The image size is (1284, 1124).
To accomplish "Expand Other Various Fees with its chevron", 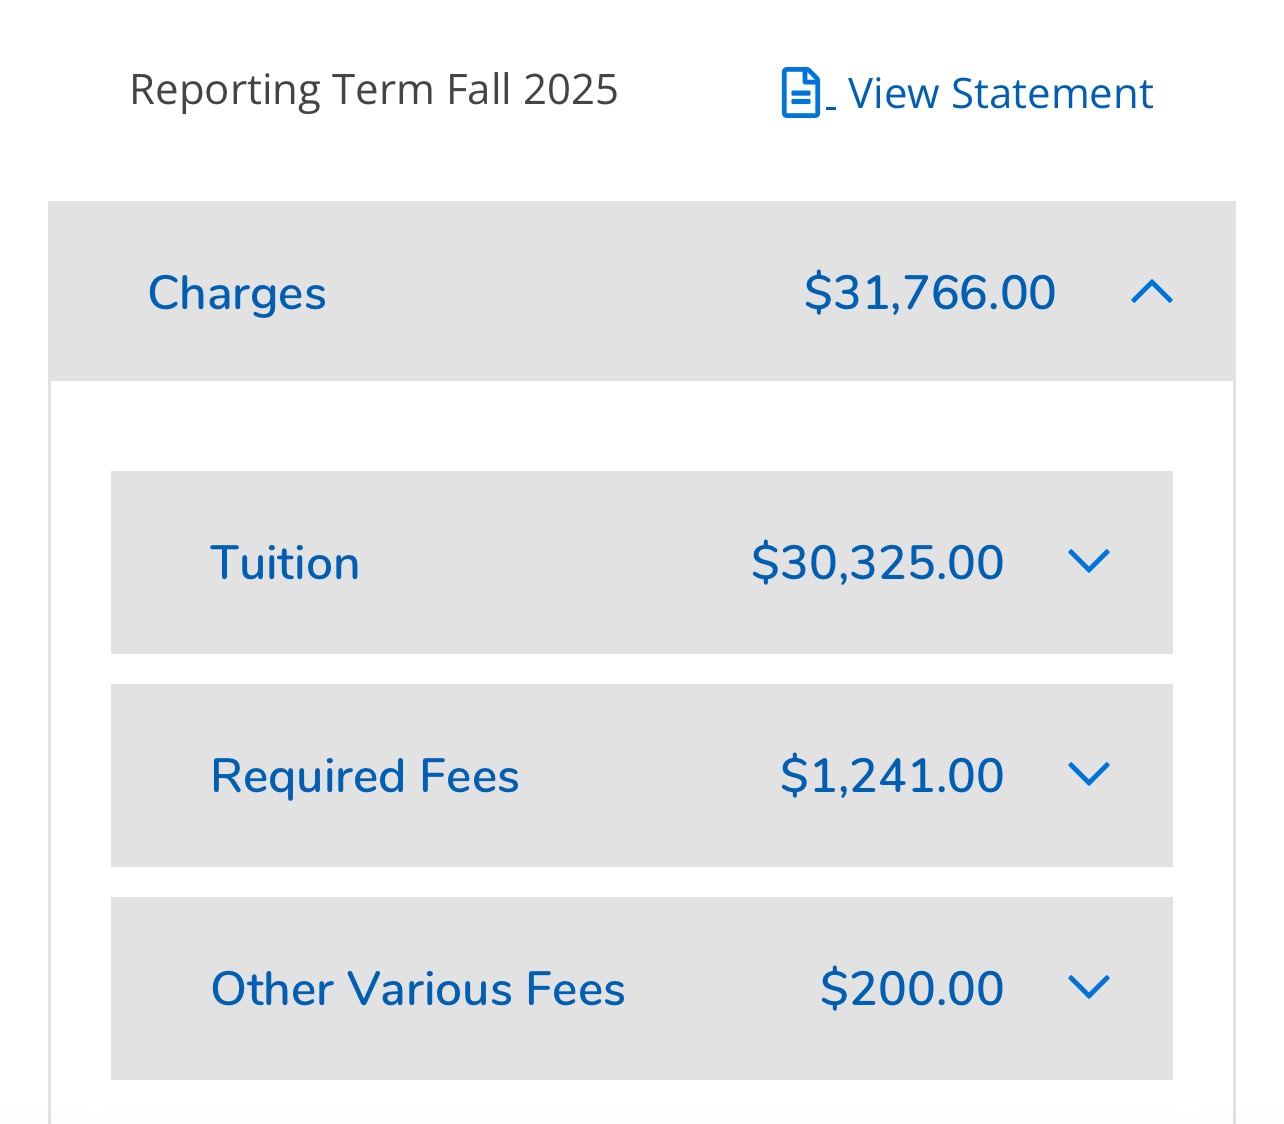I will pyautogui.click(x=1089, y=987).
